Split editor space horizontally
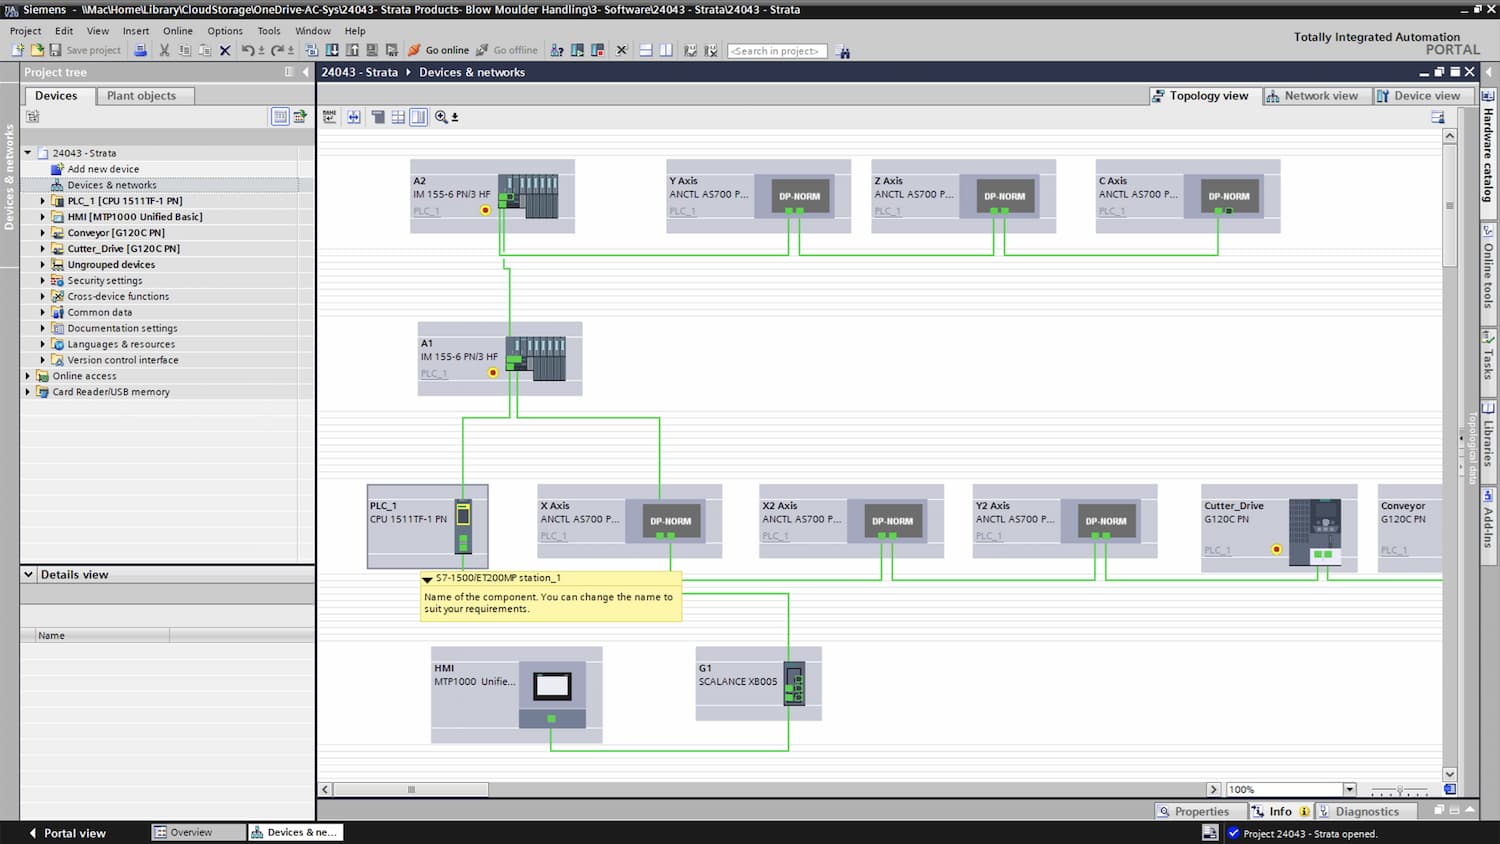 tap(646, 50)
